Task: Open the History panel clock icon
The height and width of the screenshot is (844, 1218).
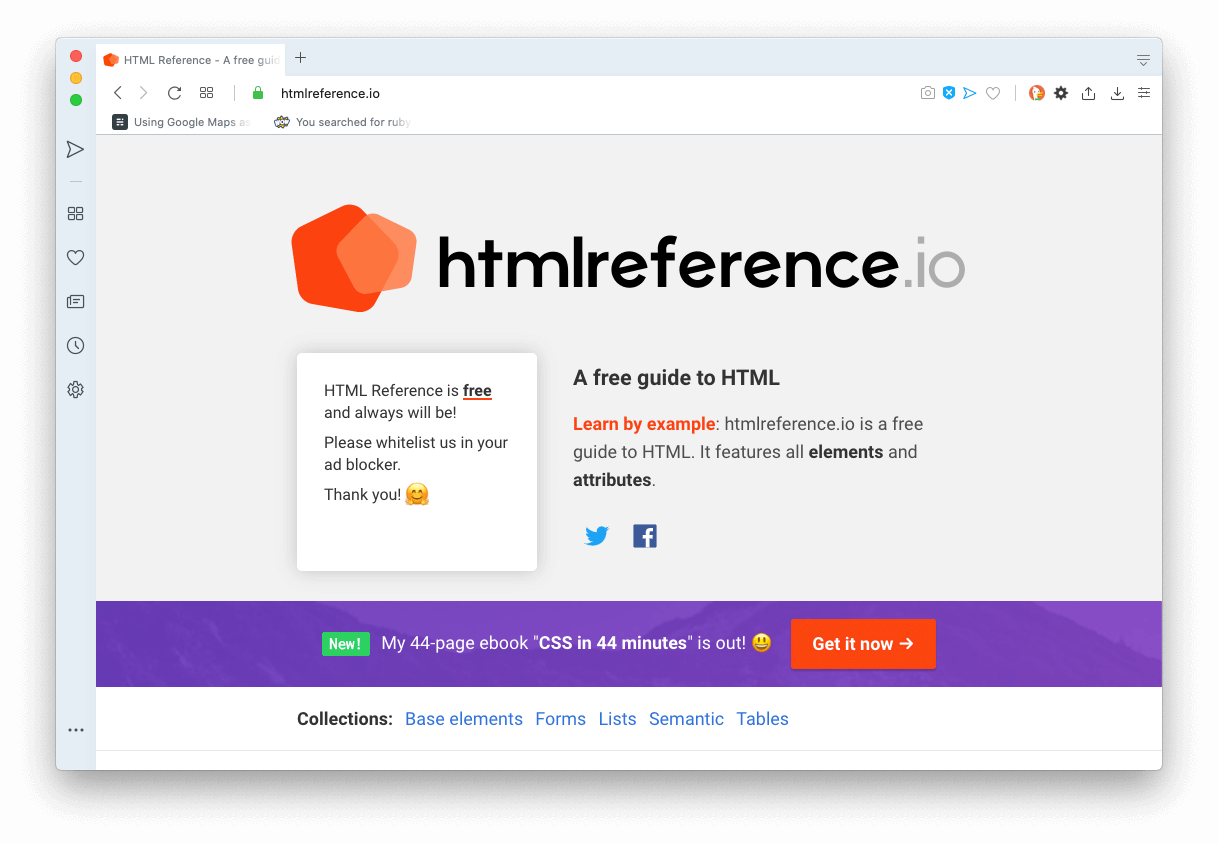Action: coord(75,345)
